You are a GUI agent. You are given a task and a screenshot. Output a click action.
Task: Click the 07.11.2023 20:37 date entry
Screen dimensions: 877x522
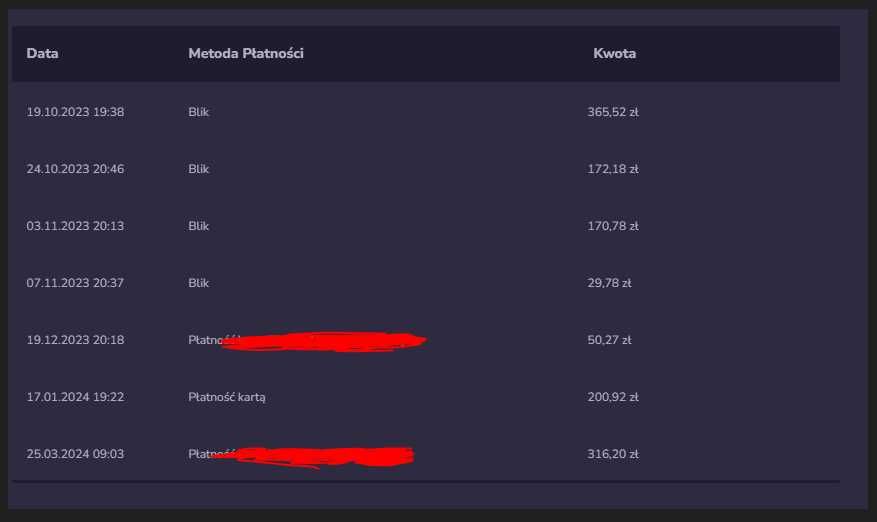coord(75,283)
